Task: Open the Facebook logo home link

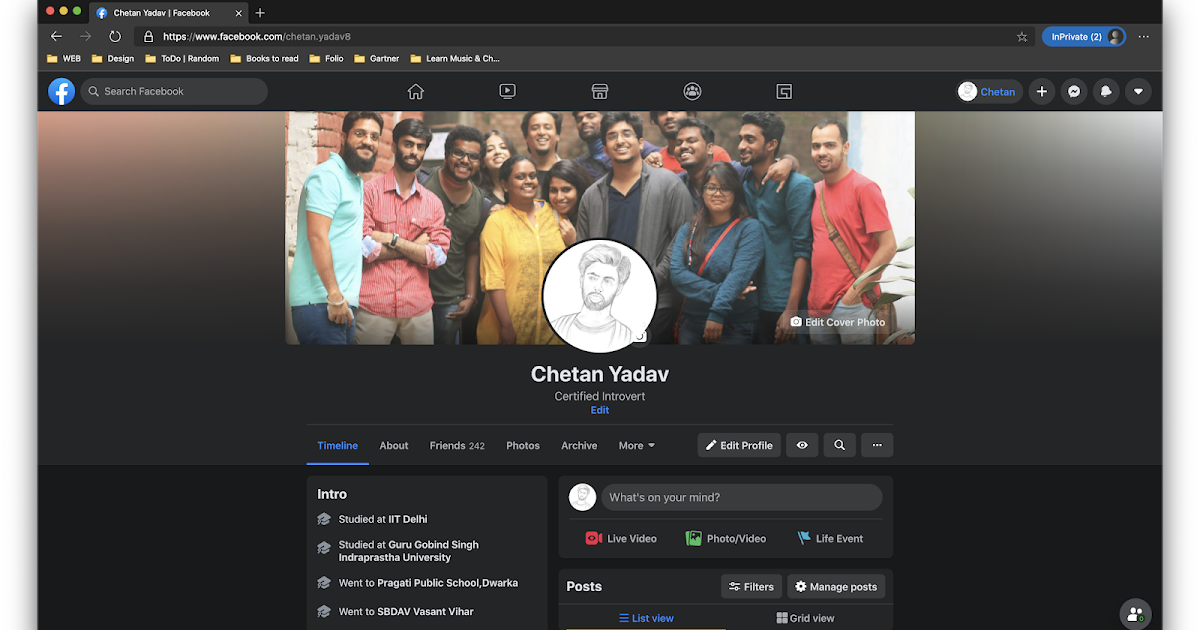Action: [62, 92]
